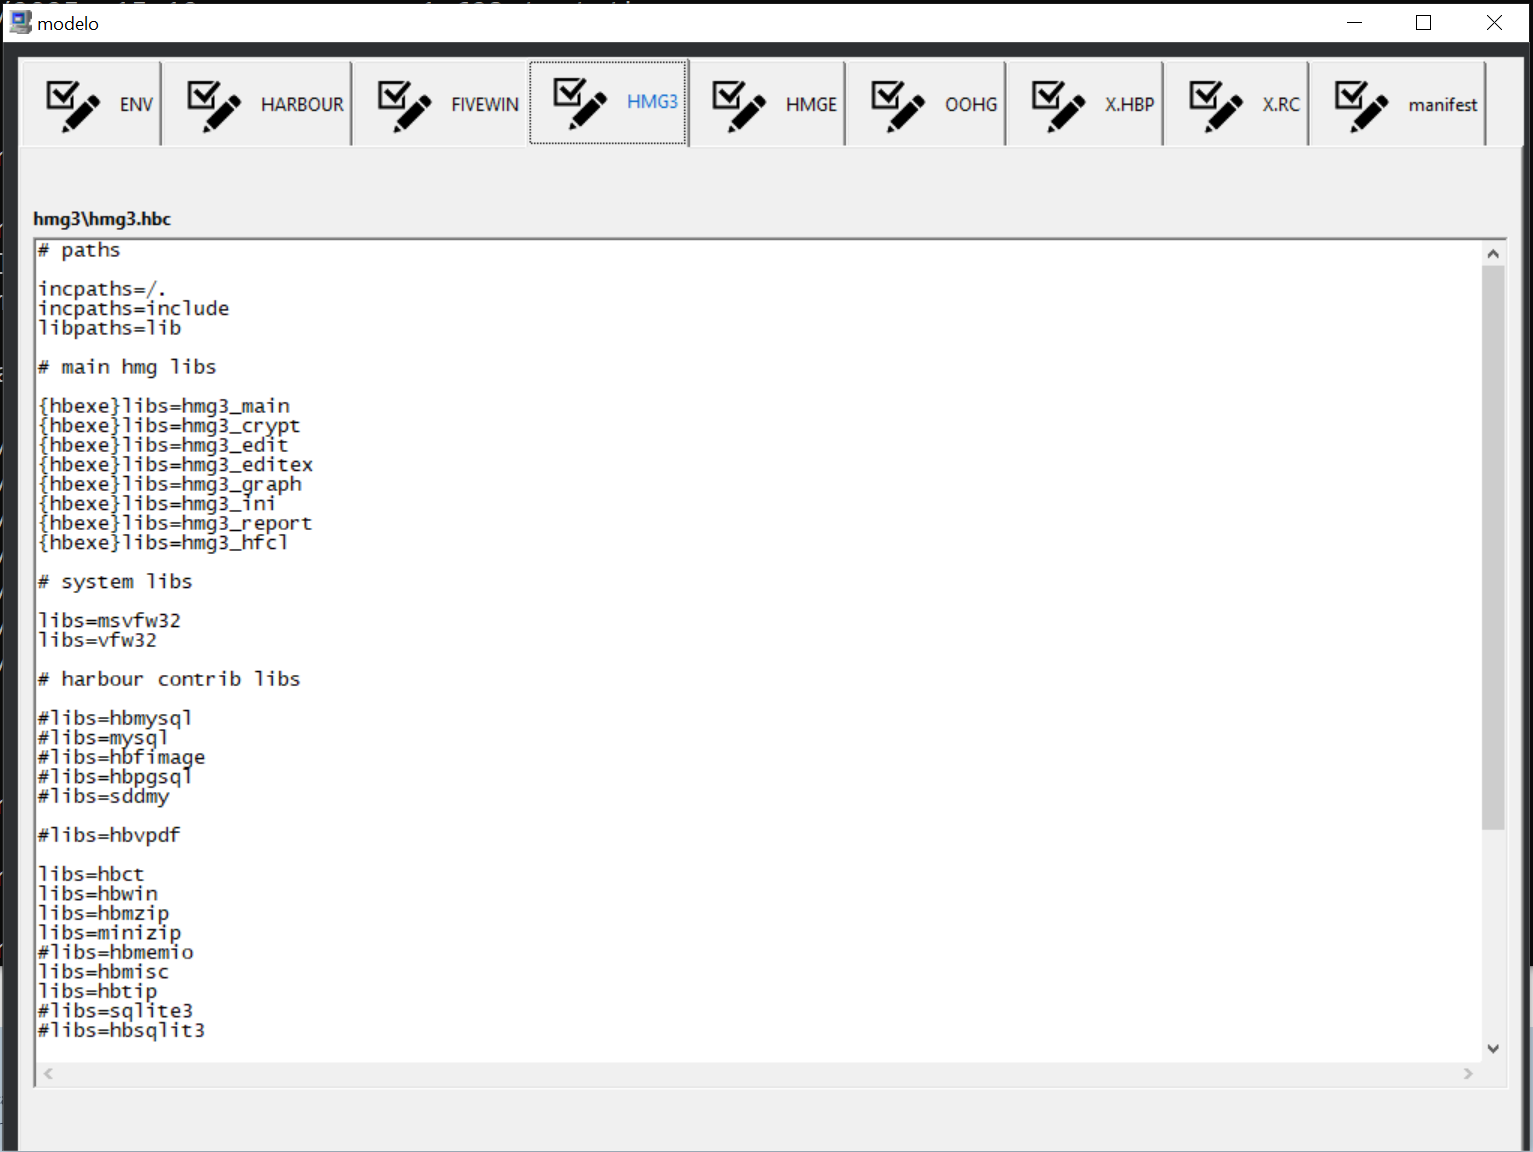Select the manifest tab
This screenshot has width=1533, height=1152.
pos(1398,104)
